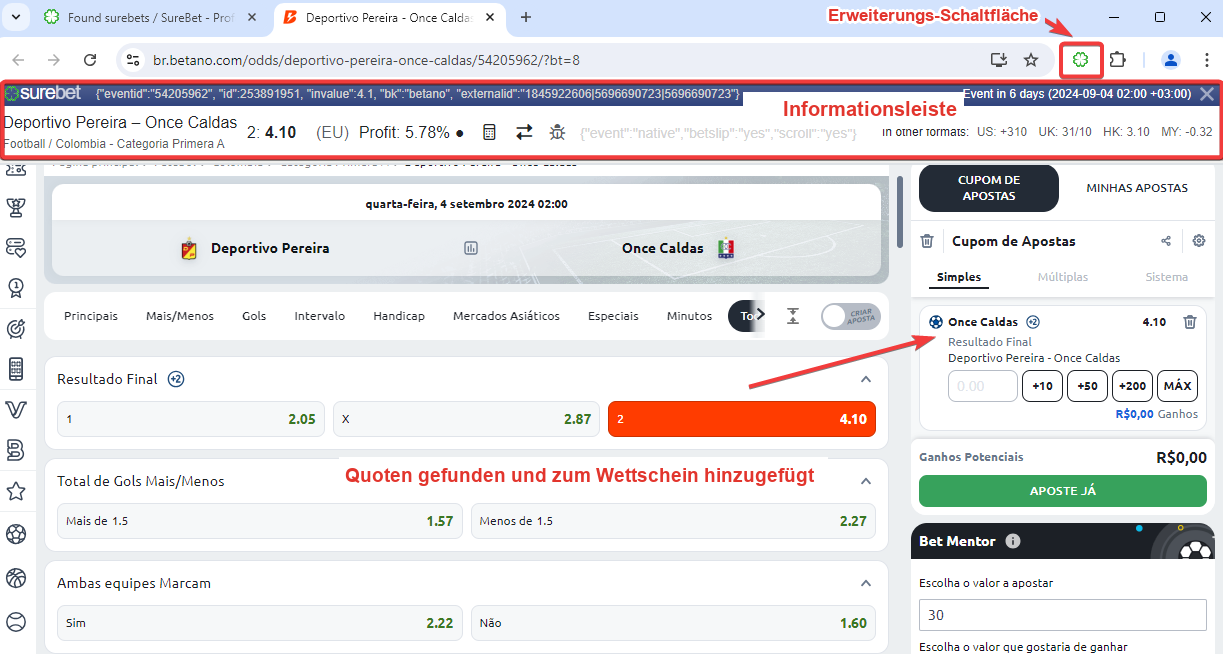Open favorites star in left sidebar
The image size is (1223, 654).
pyautogui.click(x=15, y=491)
